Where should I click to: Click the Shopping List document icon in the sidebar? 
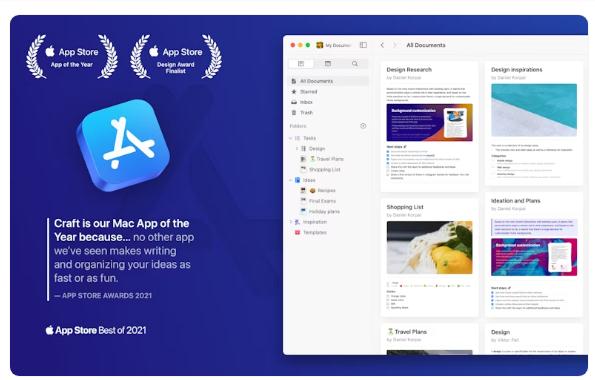(303, 169)
